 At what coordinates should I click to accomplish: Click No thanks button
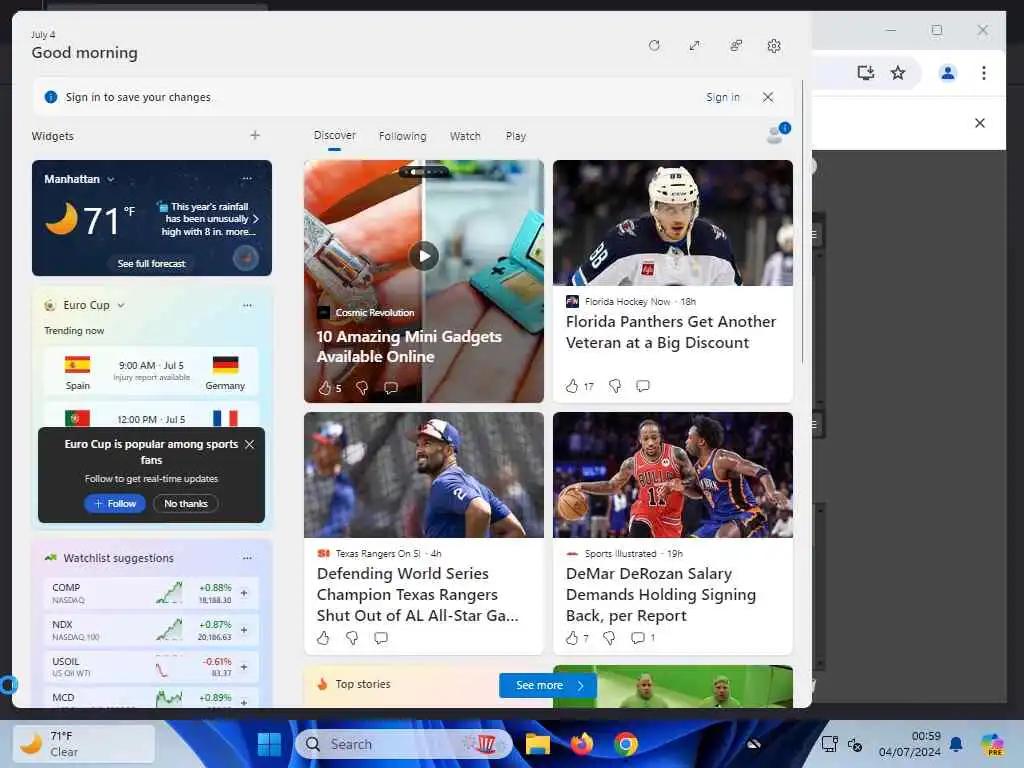(x=185, y=504)
